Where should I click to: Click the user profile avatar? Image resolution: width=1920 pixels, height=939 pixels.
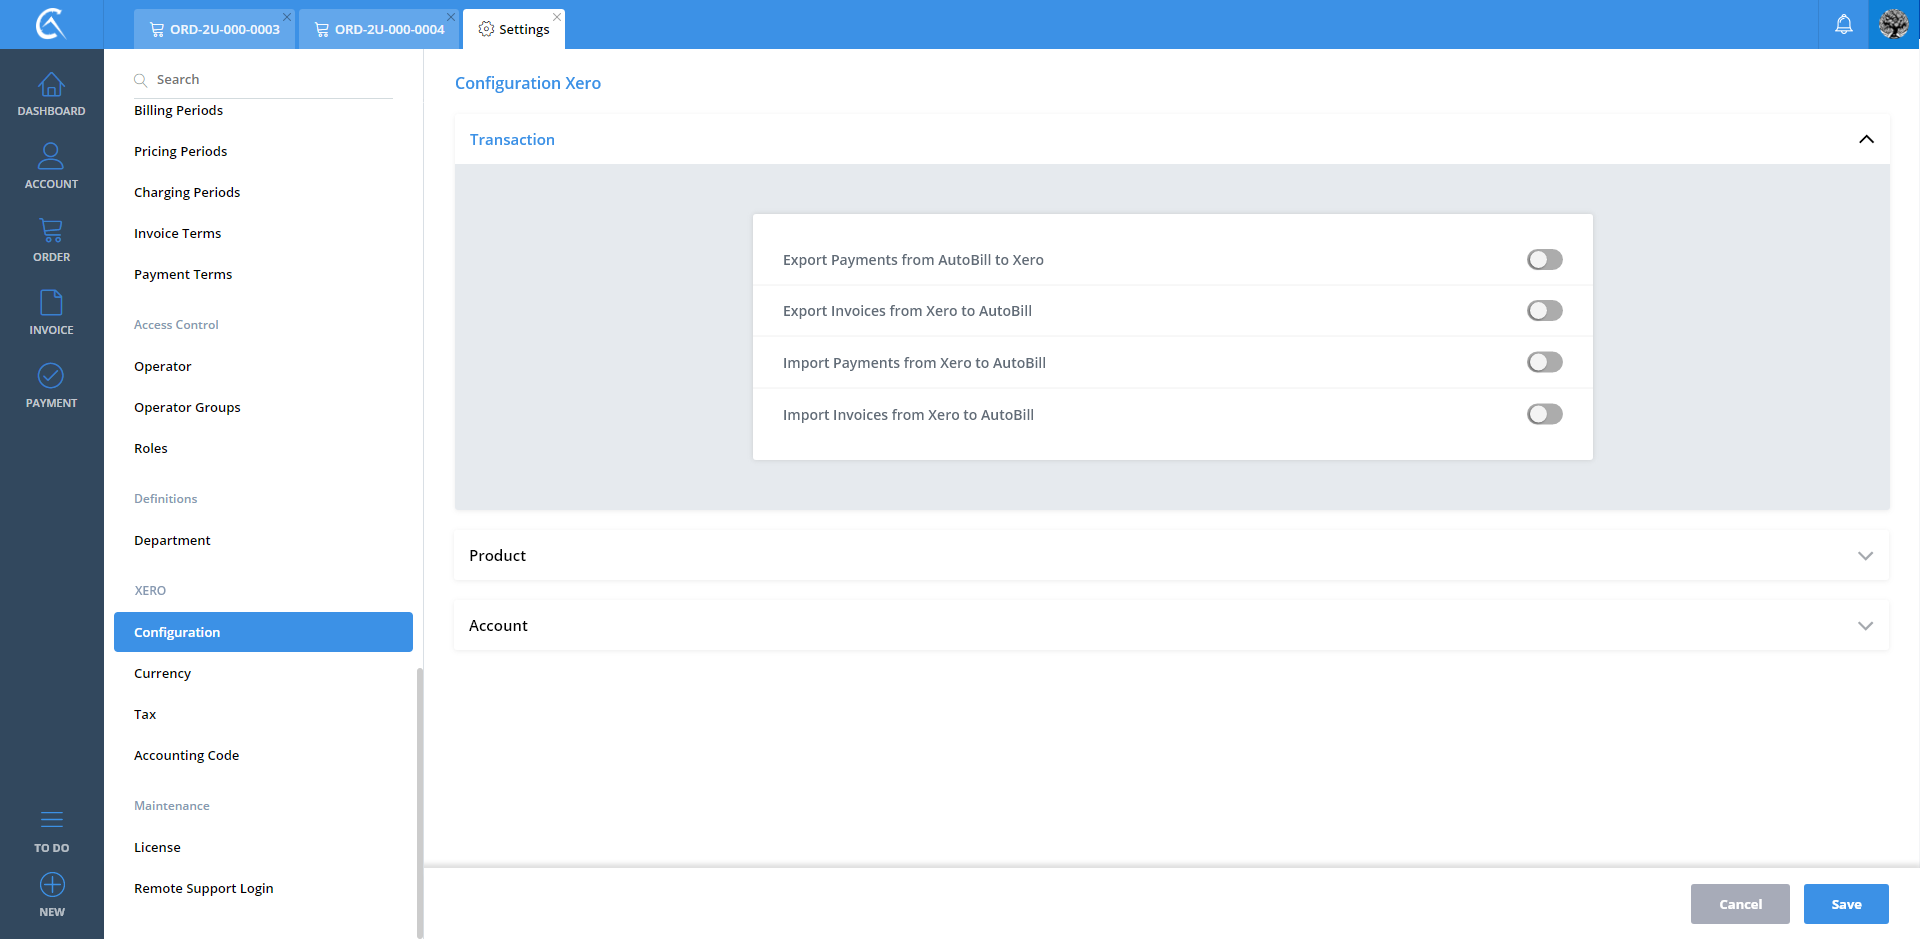[x=1893, y=24]
